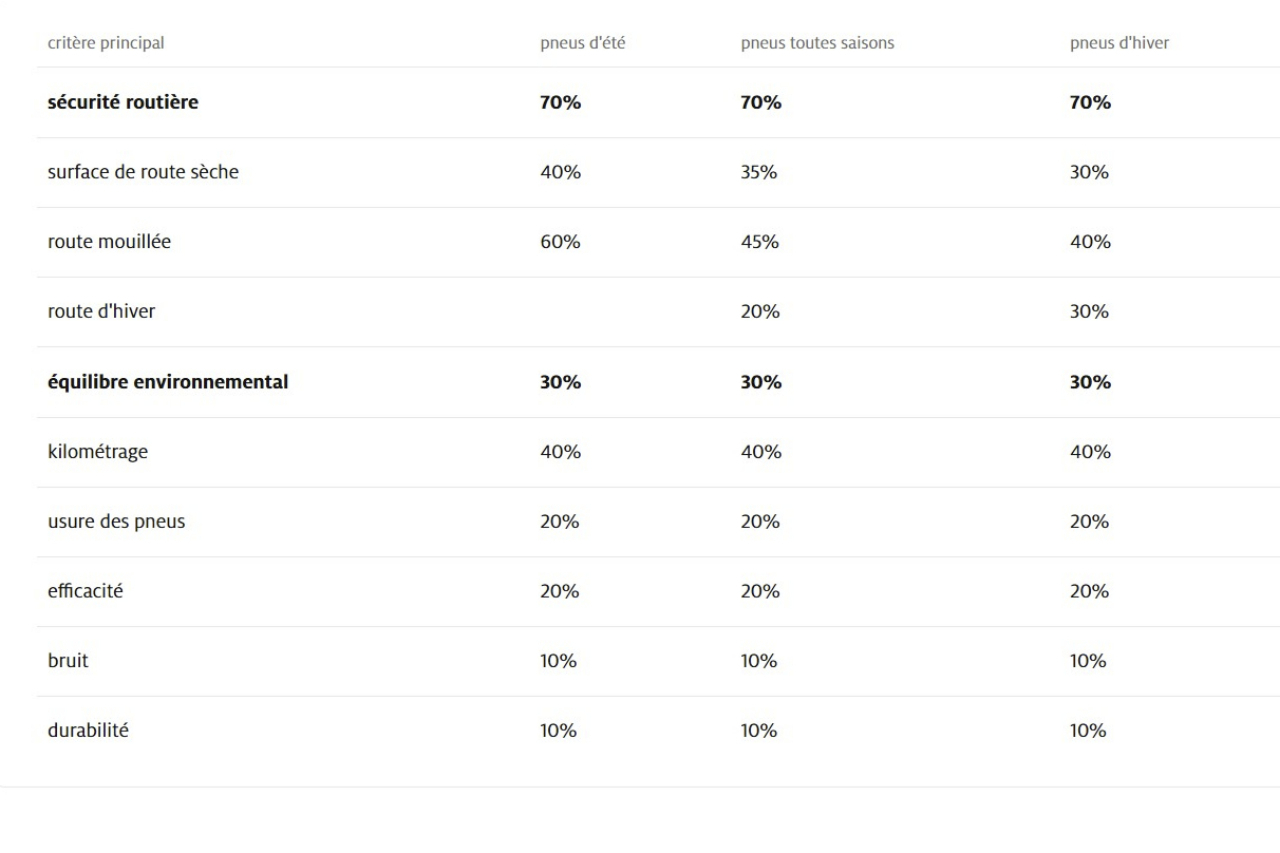Click the 45% value in route mouillée row
The height and width of the screenshot is (853, 1280).
[x=759, y=242]
